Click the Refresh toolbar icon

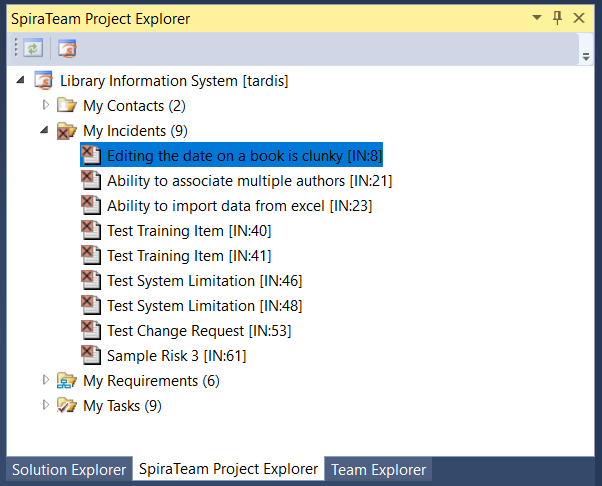click(x=33, y=48)
